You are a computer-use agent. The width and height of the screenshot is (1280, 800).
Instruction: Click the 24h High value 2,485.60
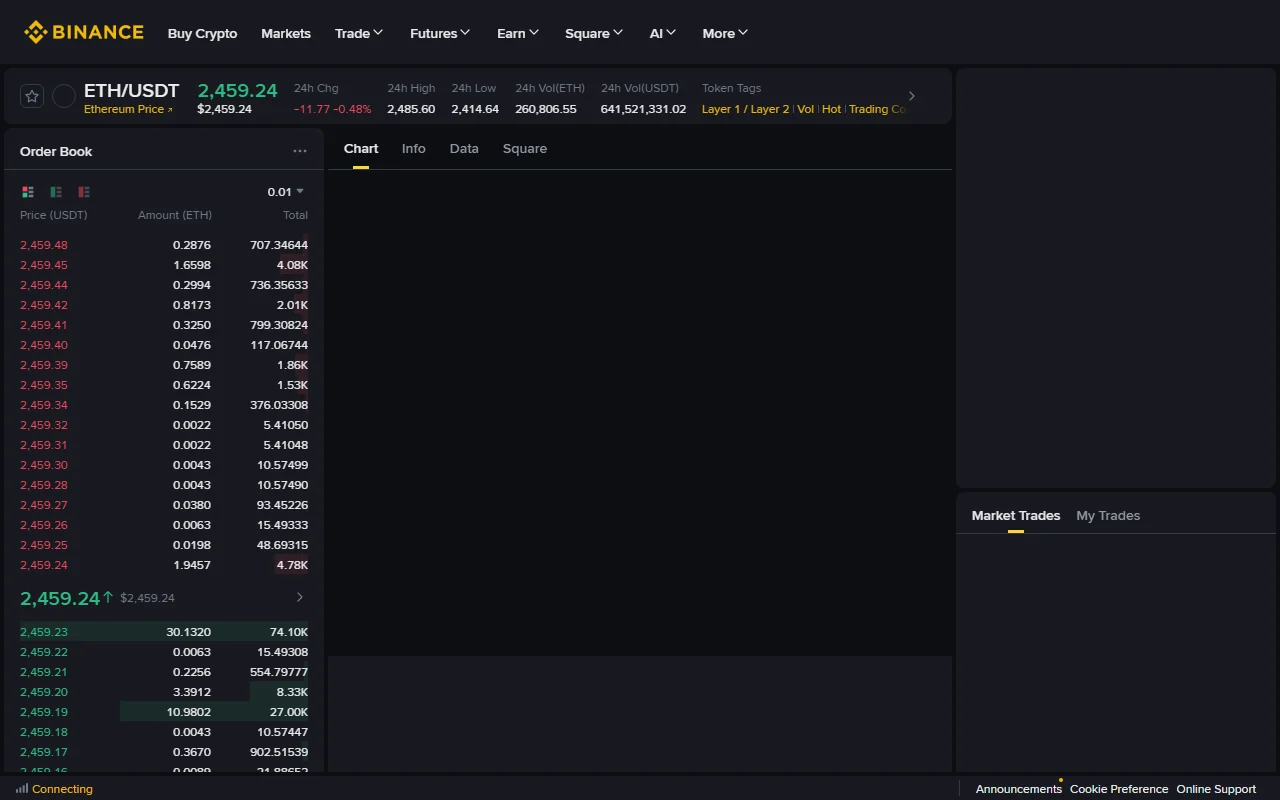411,109
